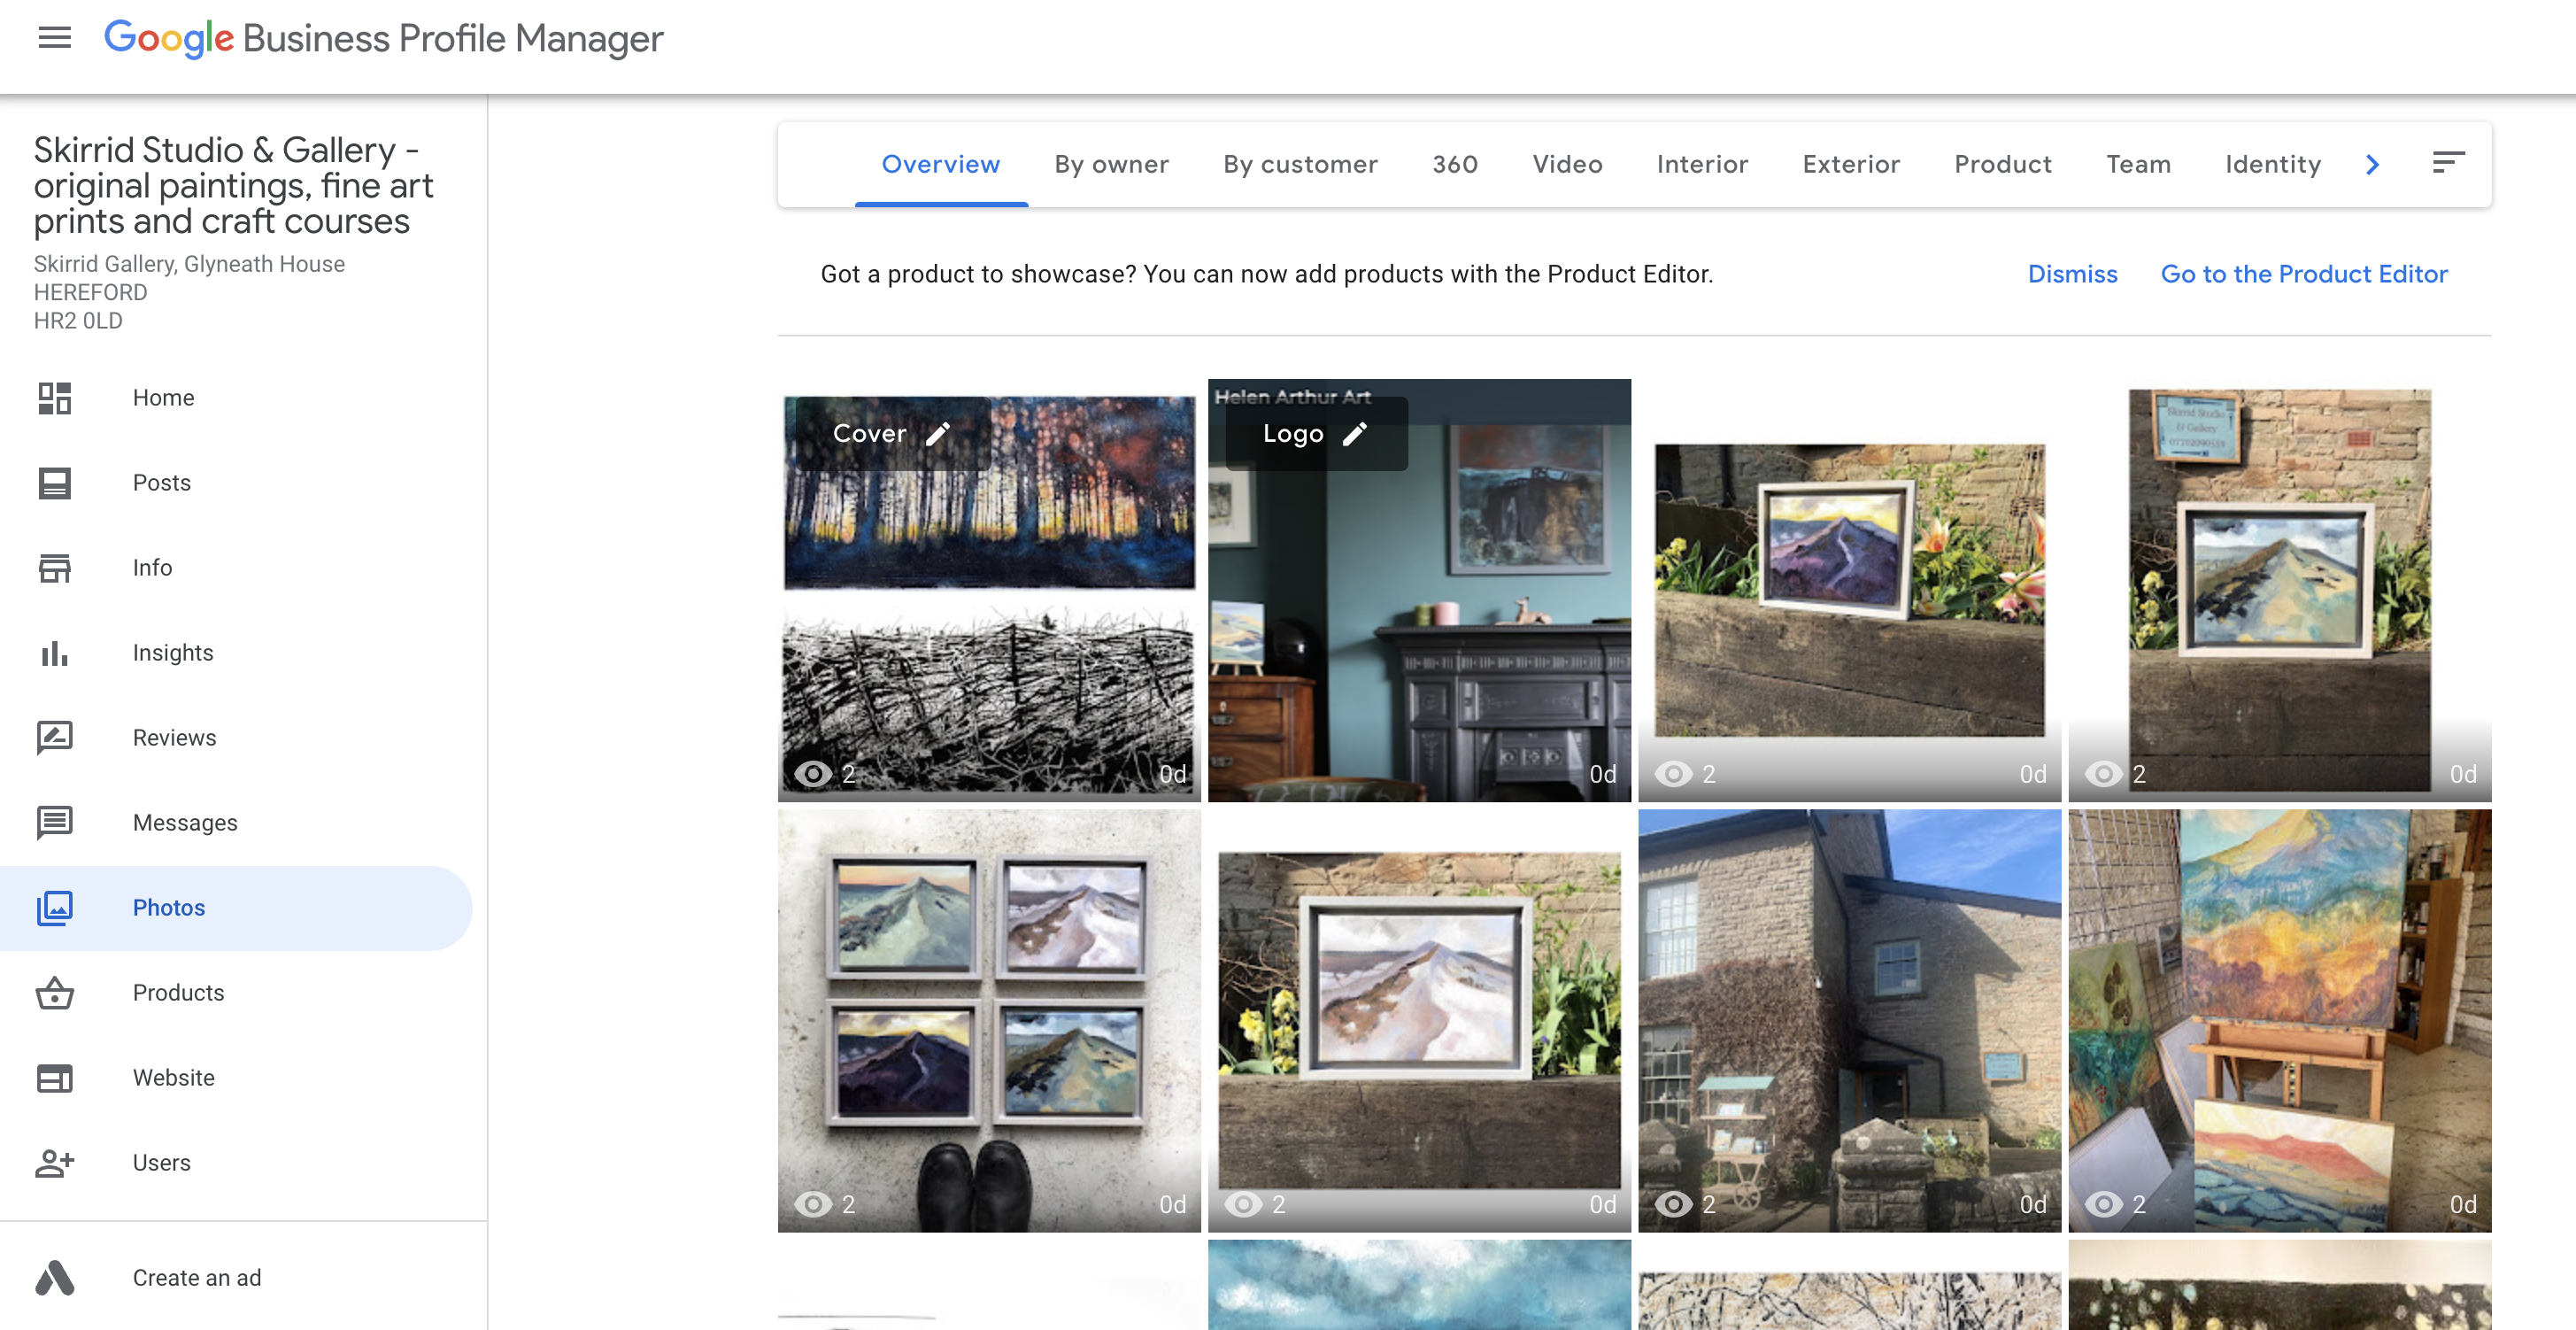Open the easel studio painting thumbnail

click(x=2279, y=1020)
